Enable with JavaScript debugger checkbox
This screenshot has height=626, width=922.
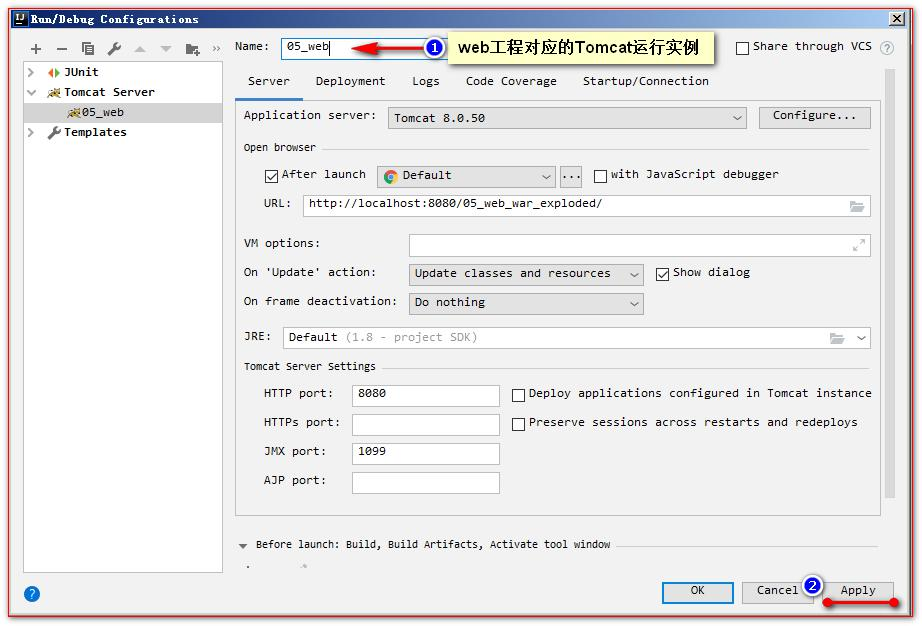pos(600,176)
